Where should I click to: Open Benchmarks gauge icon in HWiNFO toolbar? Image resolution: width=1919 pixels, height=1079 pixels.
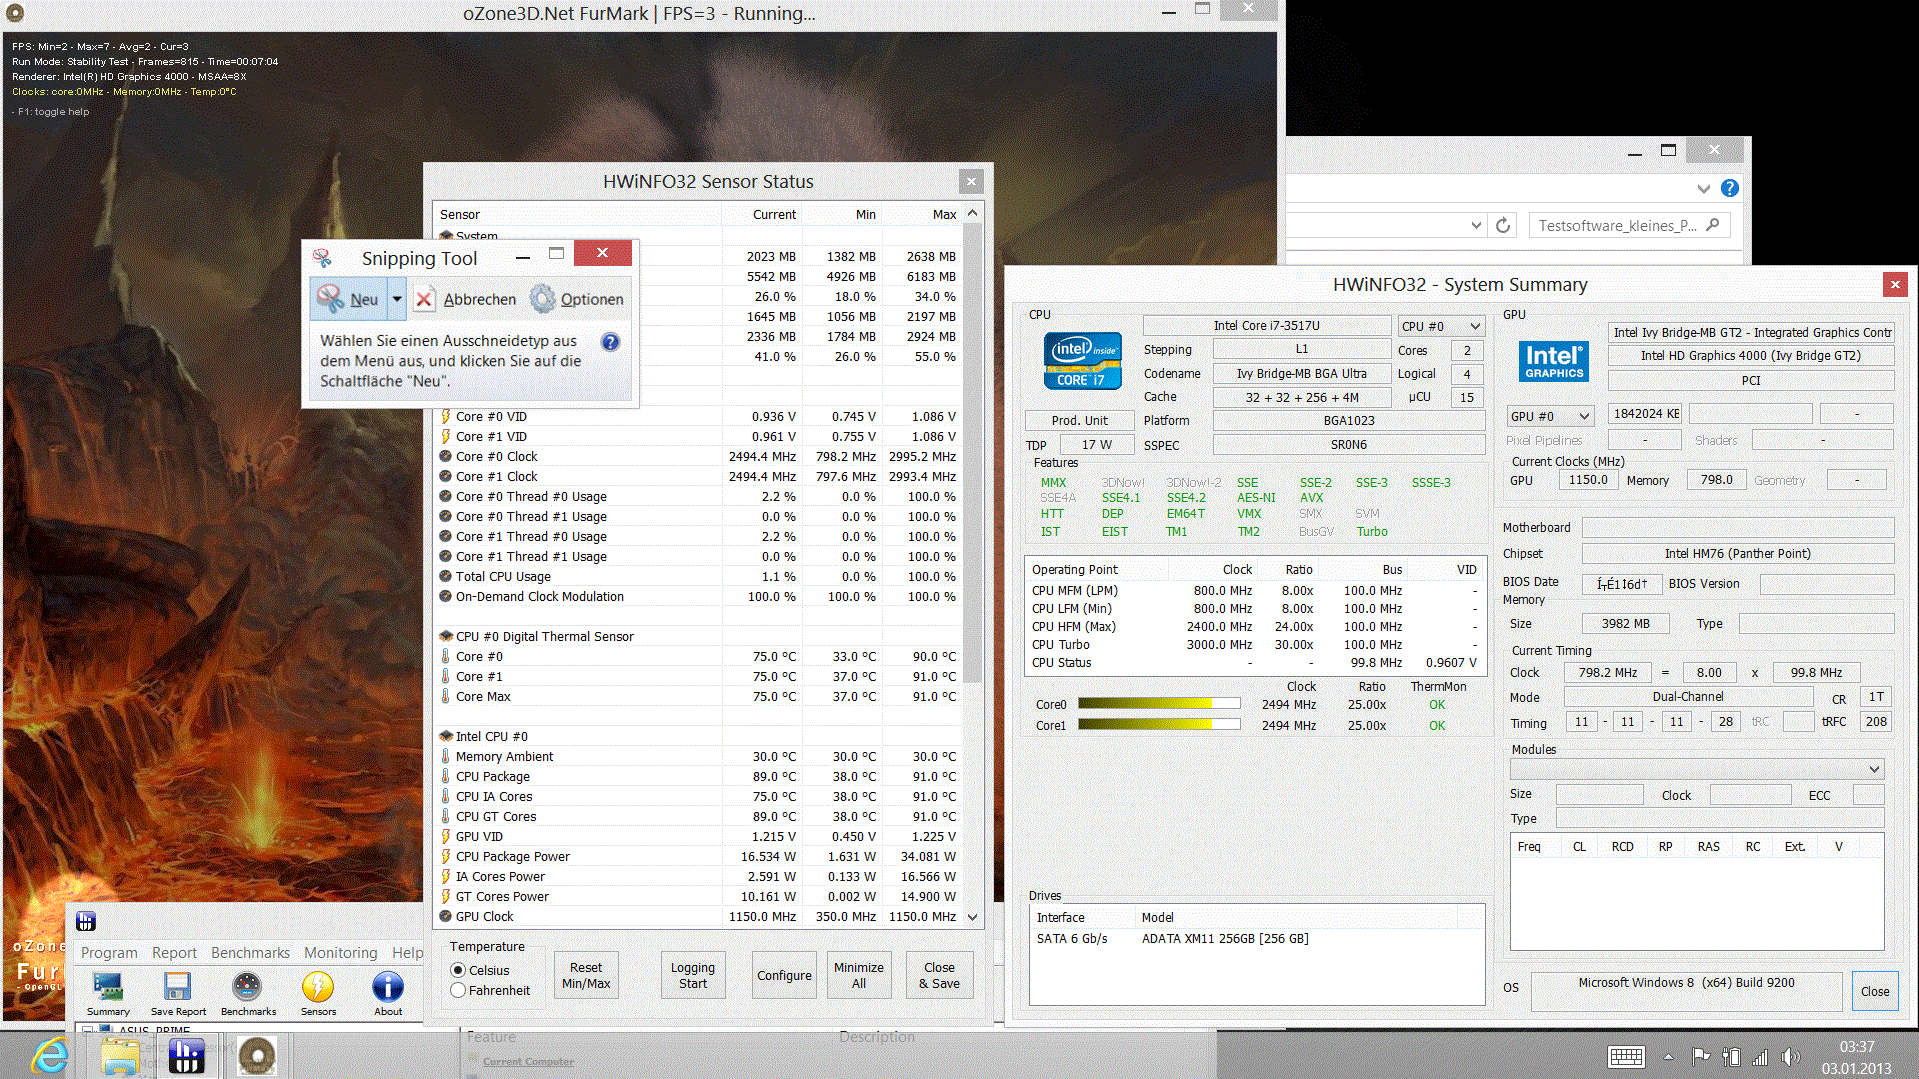click(247, 987)
